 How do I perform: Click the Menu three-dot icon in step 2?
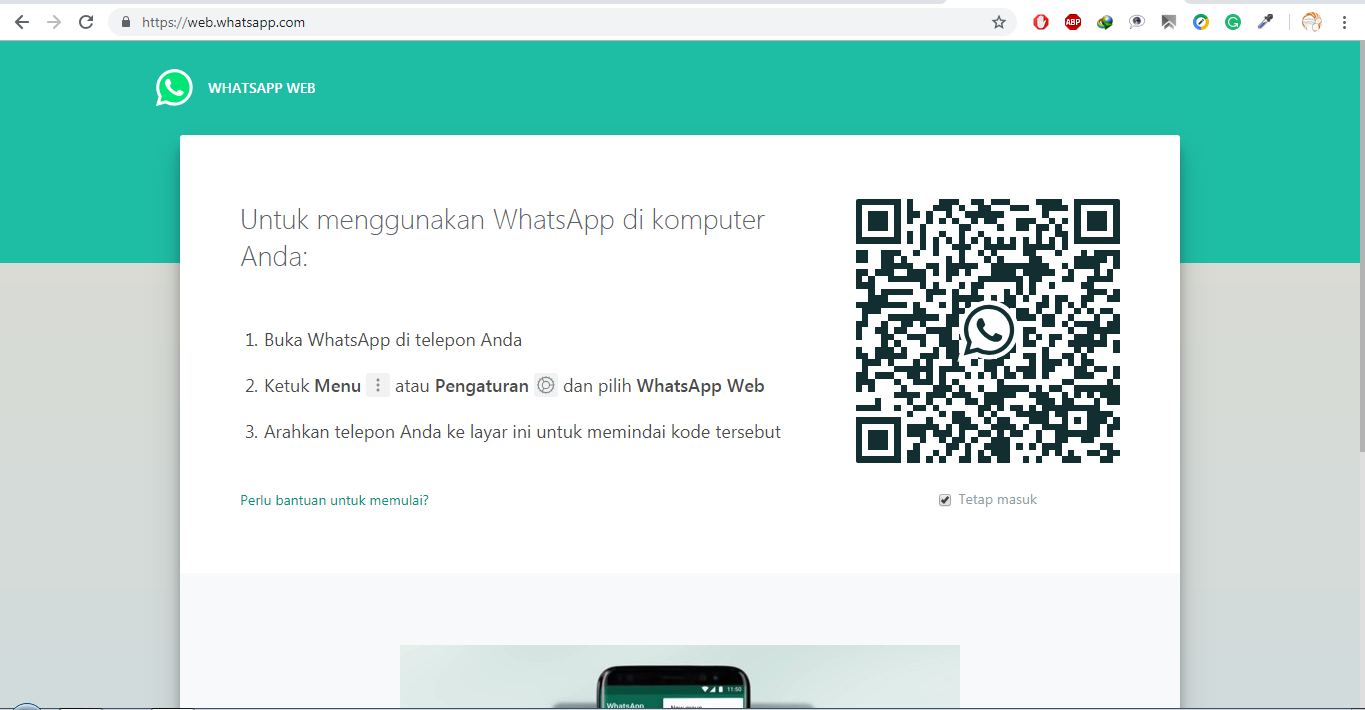coord(377,385)
